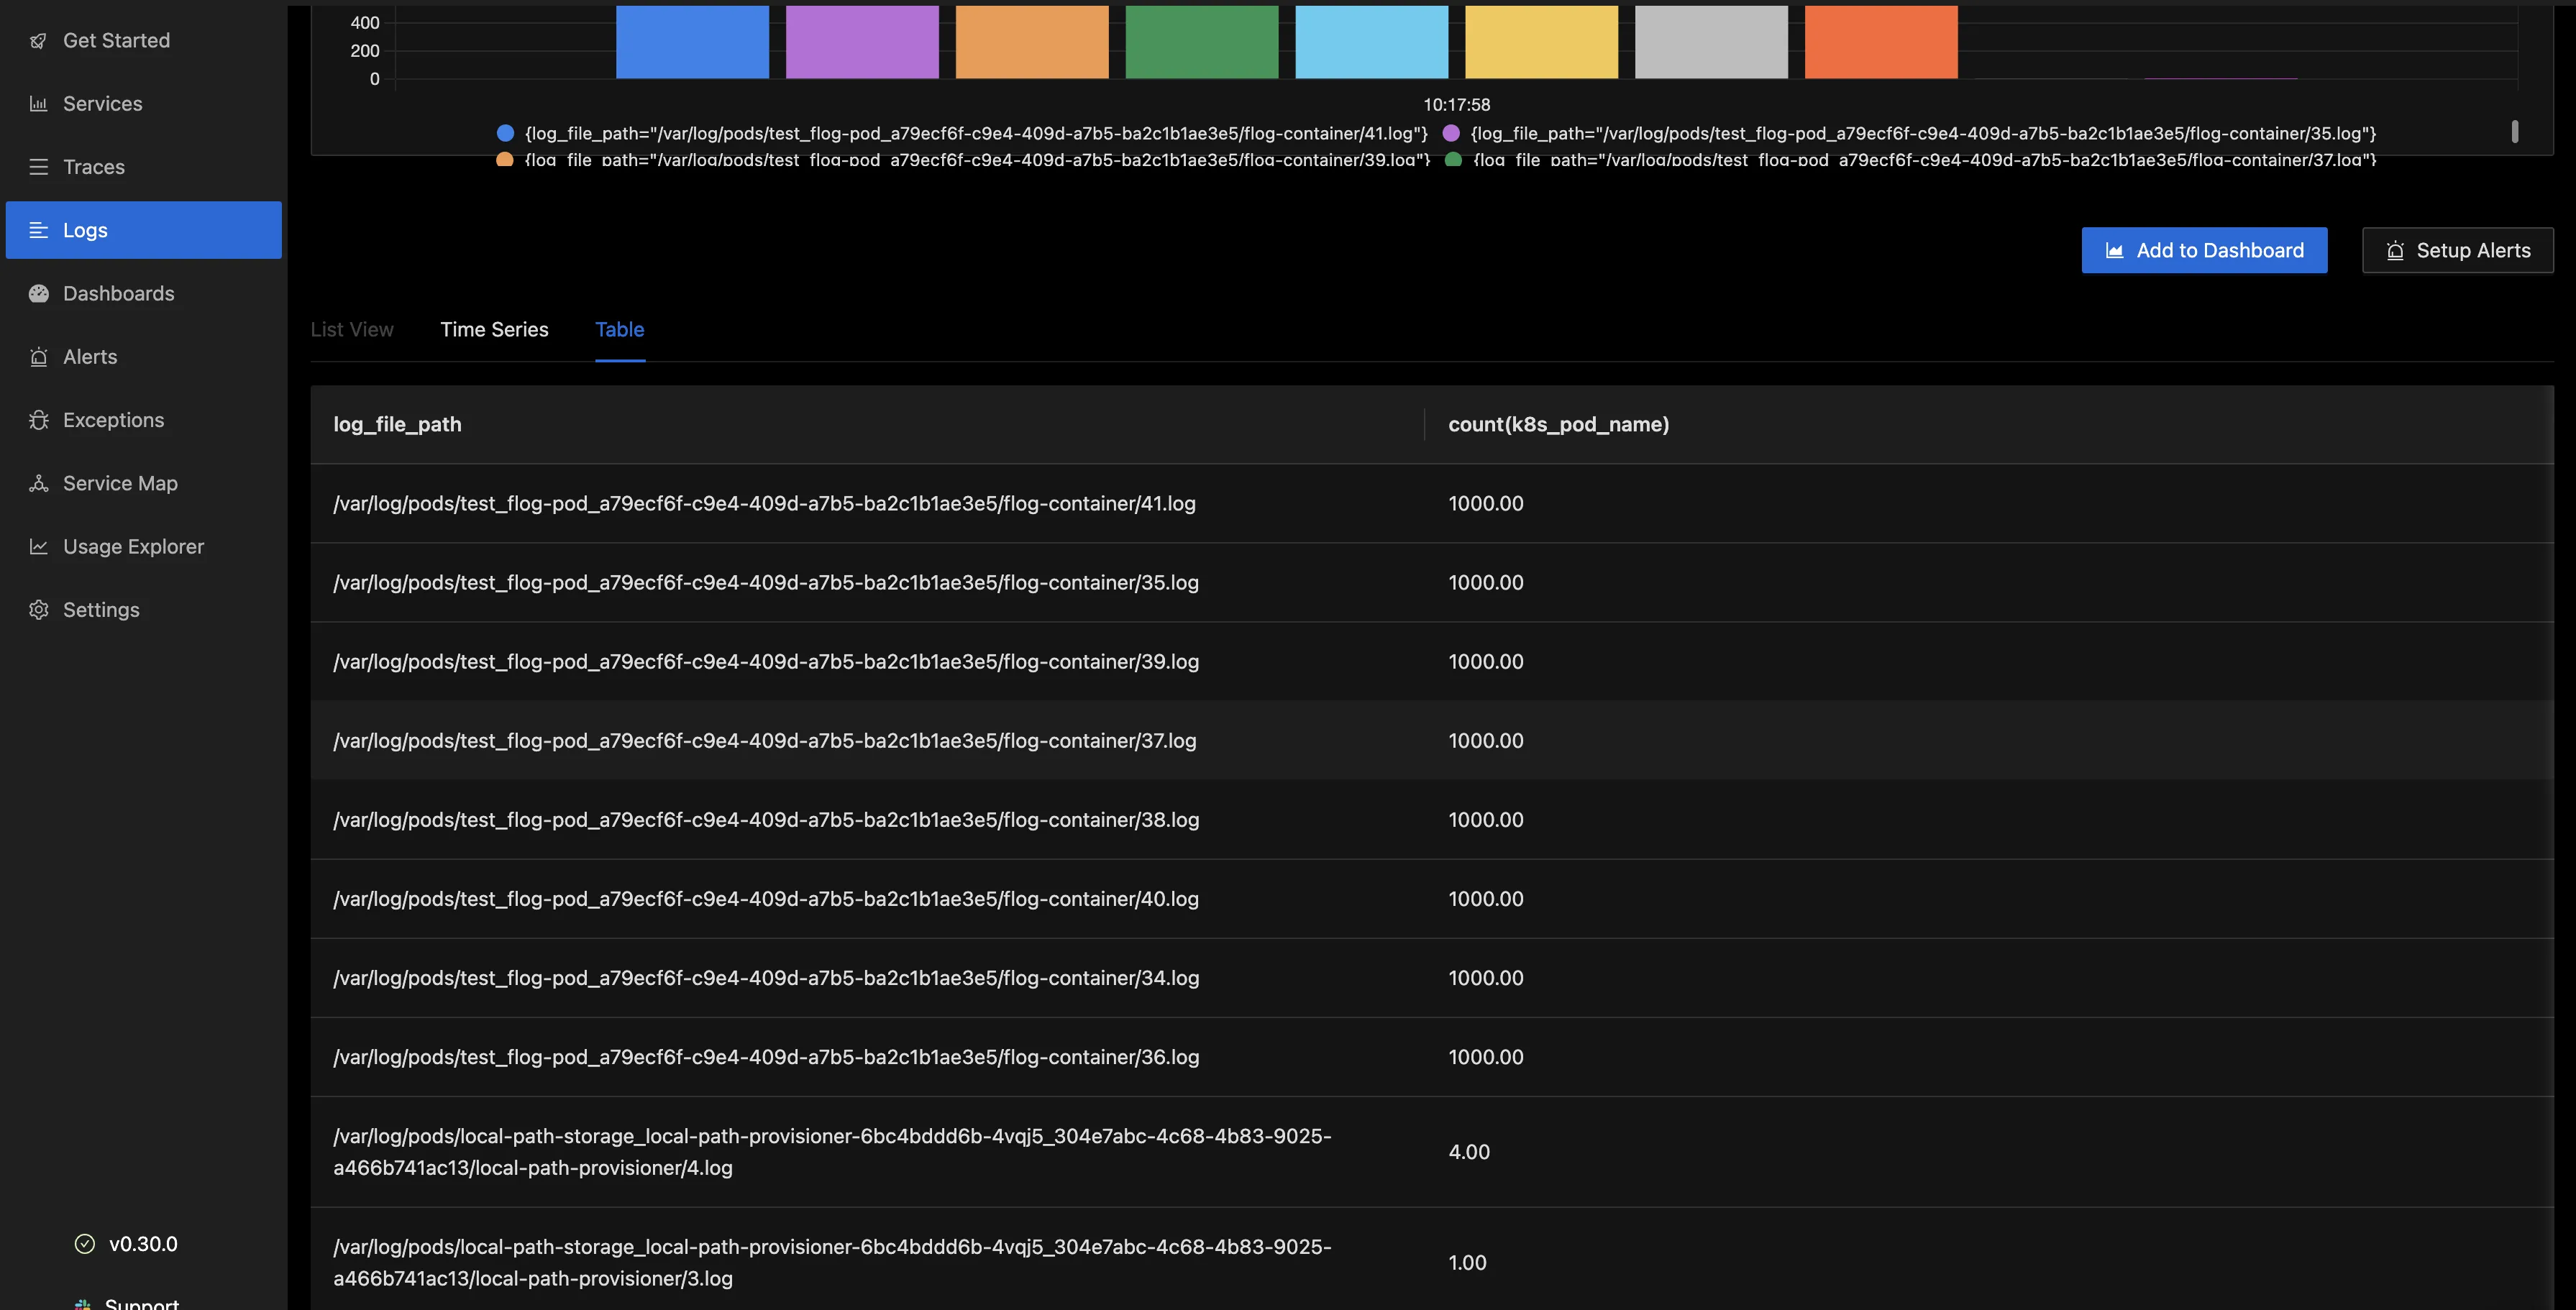Screen dimensions: 2576x1310
Task: Switch to the Time Series tab
Action: (494, 329)
